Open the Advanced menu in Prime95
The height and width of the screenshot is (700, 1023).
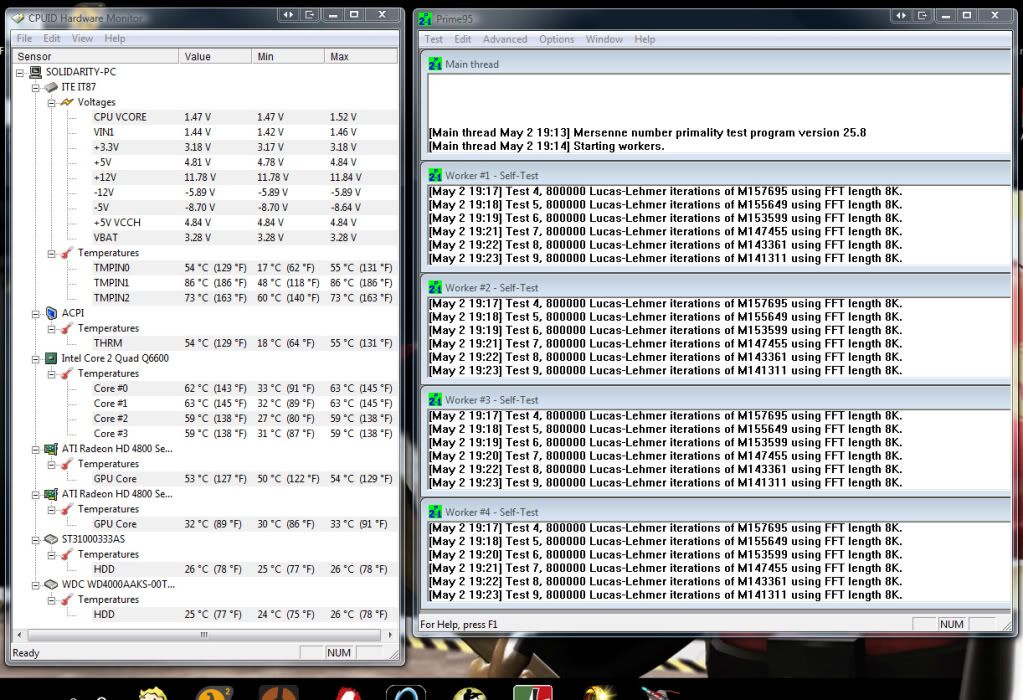[505, 39]
